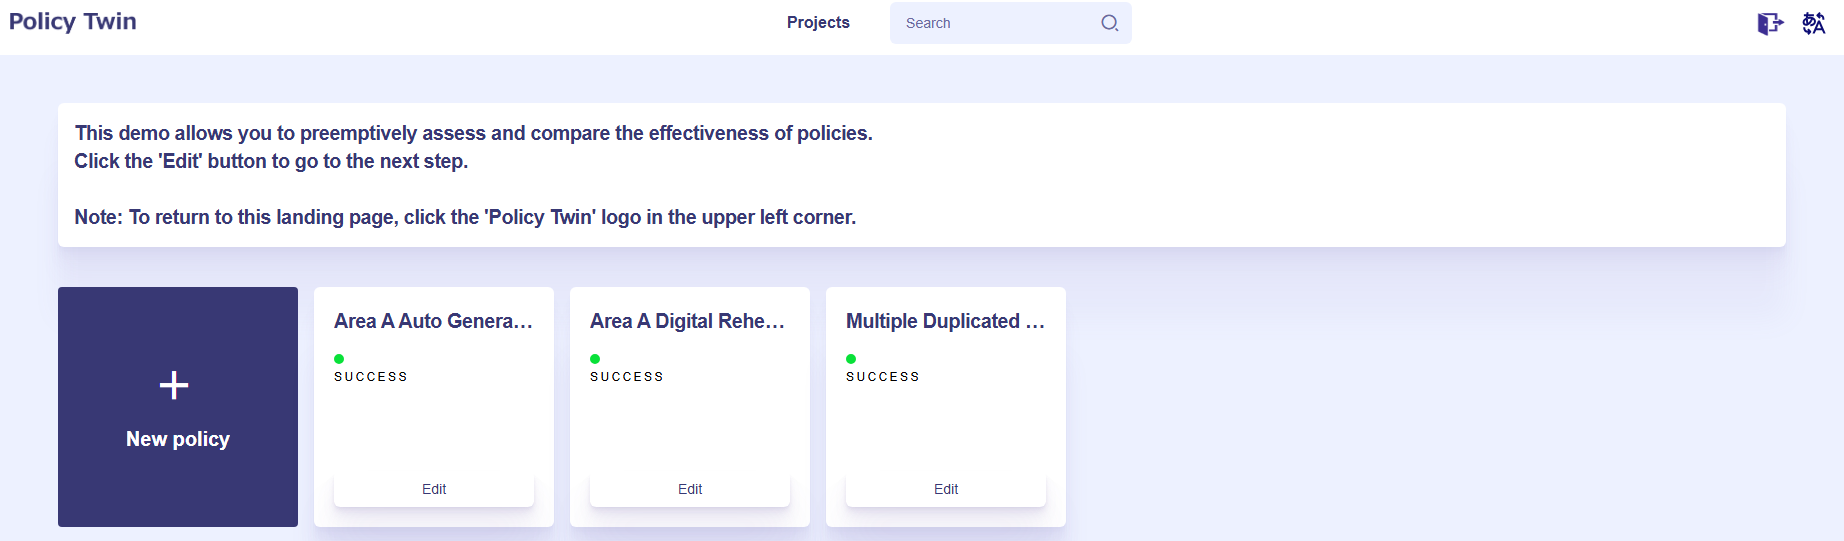Image resolution: width=1844 pixels, height=541 pixels.
Task: Open the Multiple Duplicated … card title
Action: (945, 321)
